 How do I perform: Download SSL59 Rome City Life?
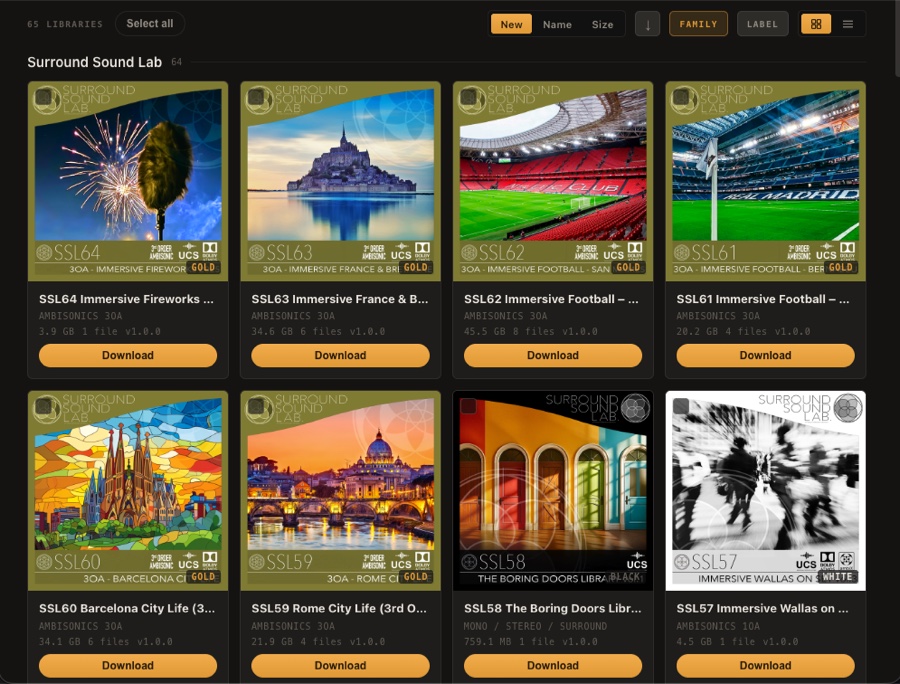tap(340, 665)
